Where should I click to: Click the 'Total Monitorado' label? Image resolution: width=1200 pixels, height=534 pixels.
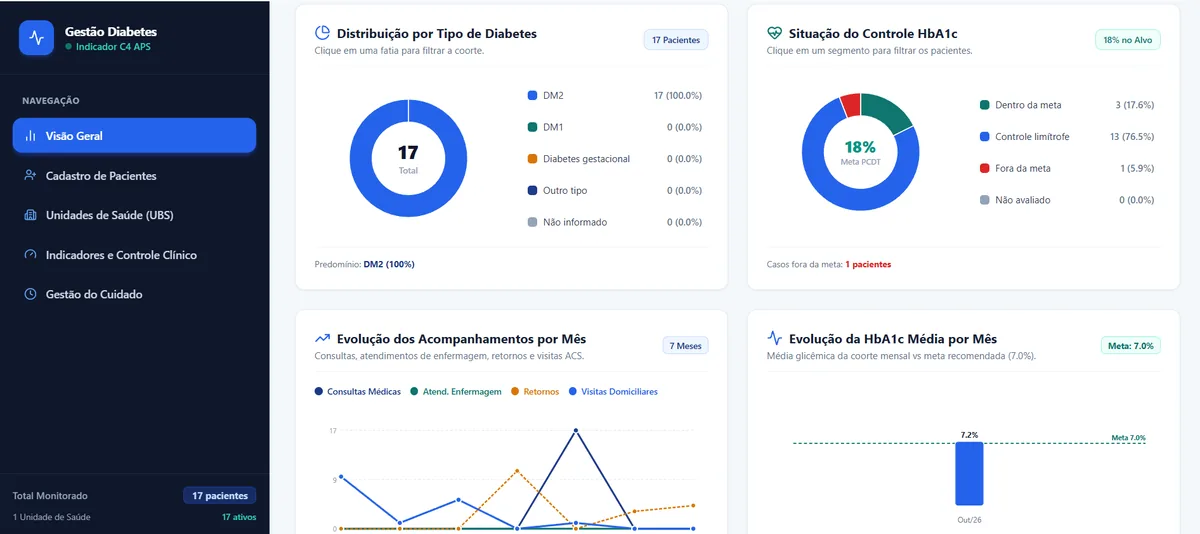50,496
